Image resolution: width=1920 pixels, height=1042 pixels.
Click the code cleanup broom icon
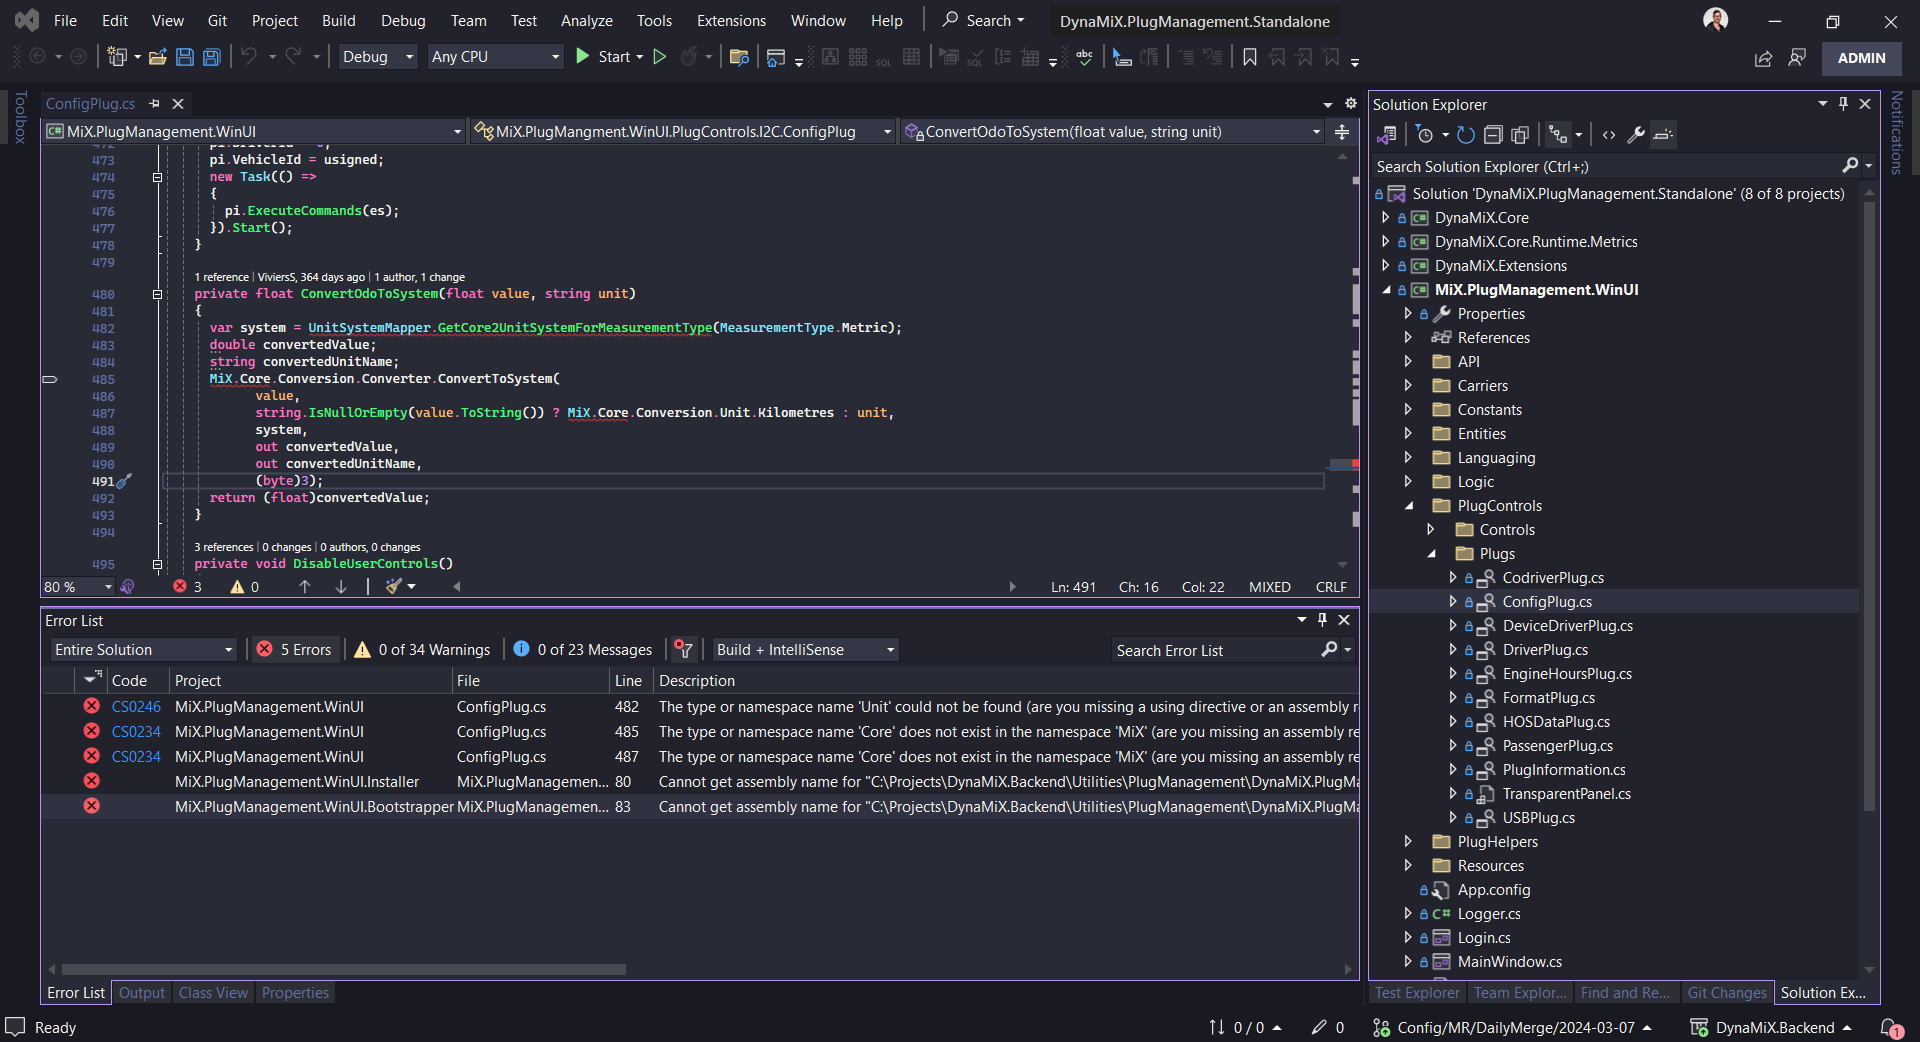tap(395, 587)
